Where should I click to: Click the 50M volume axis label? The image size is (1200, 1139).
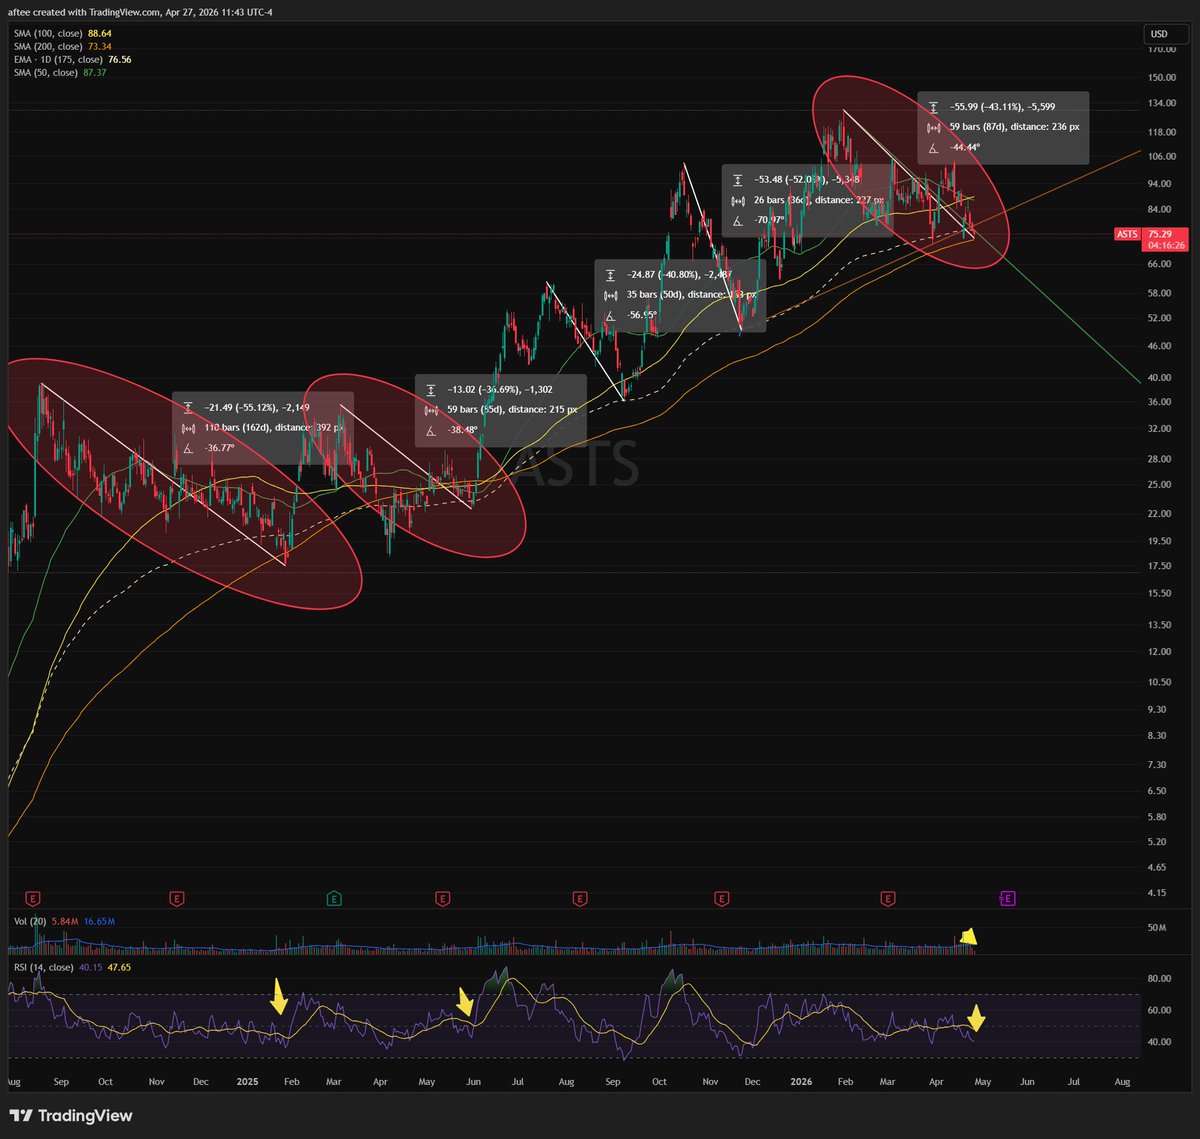point(1157,928)
